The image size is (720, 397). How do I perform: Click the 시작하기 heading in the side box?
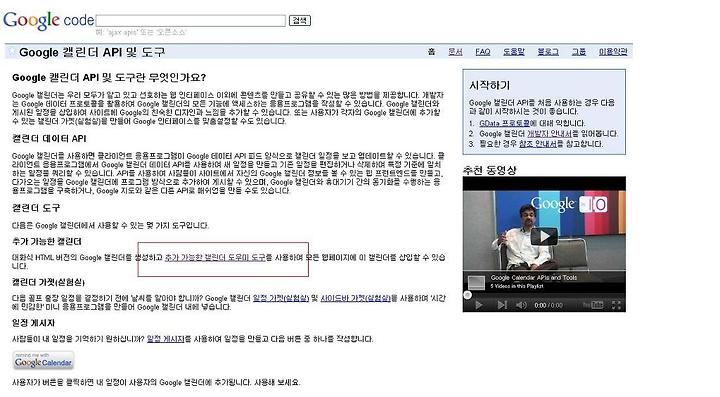coord(489,85)
